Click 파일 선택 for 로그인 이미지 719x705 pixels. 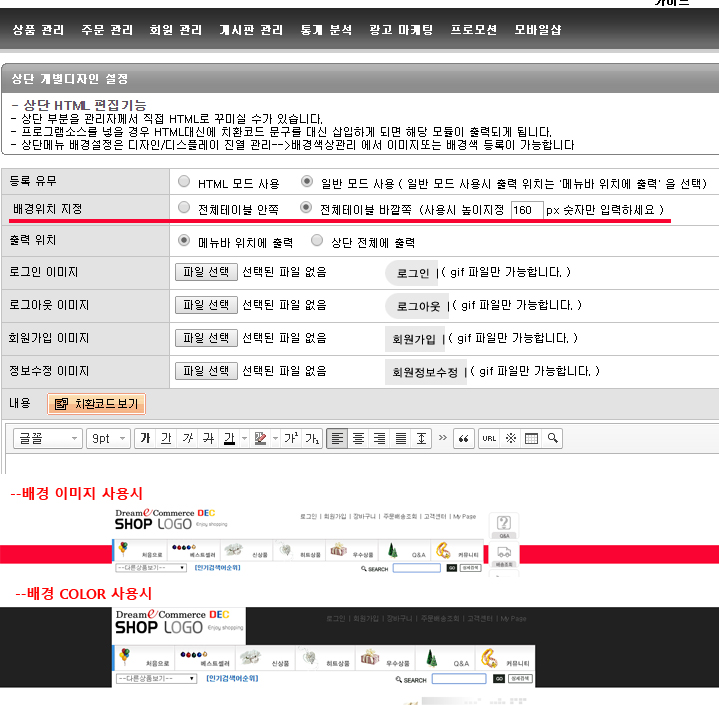pos(206,272)
